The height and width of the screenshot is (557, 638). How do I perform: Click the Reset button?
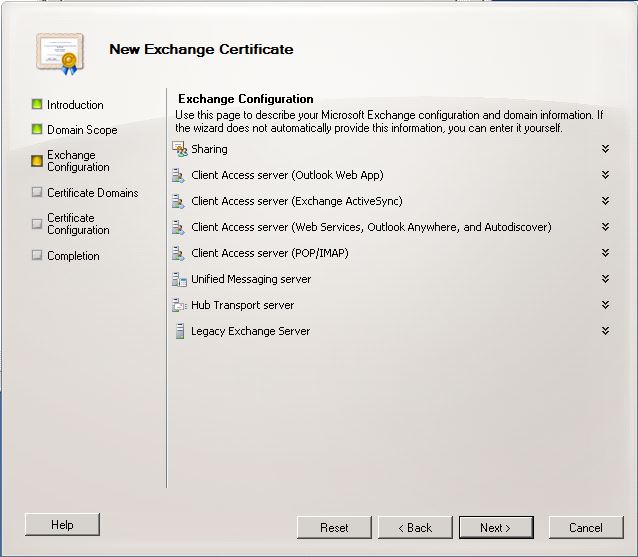pos(334,528)
